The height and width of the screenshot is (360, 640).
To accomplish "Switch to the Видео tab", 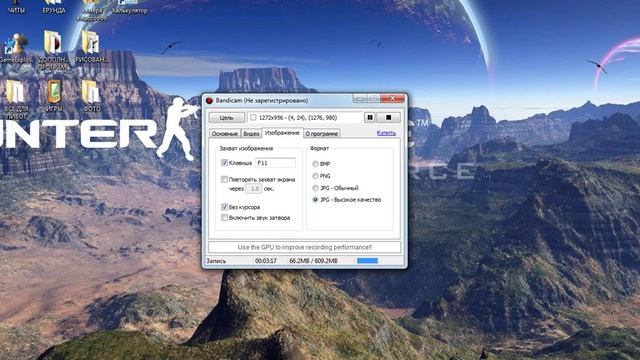I will pos(251,133).
